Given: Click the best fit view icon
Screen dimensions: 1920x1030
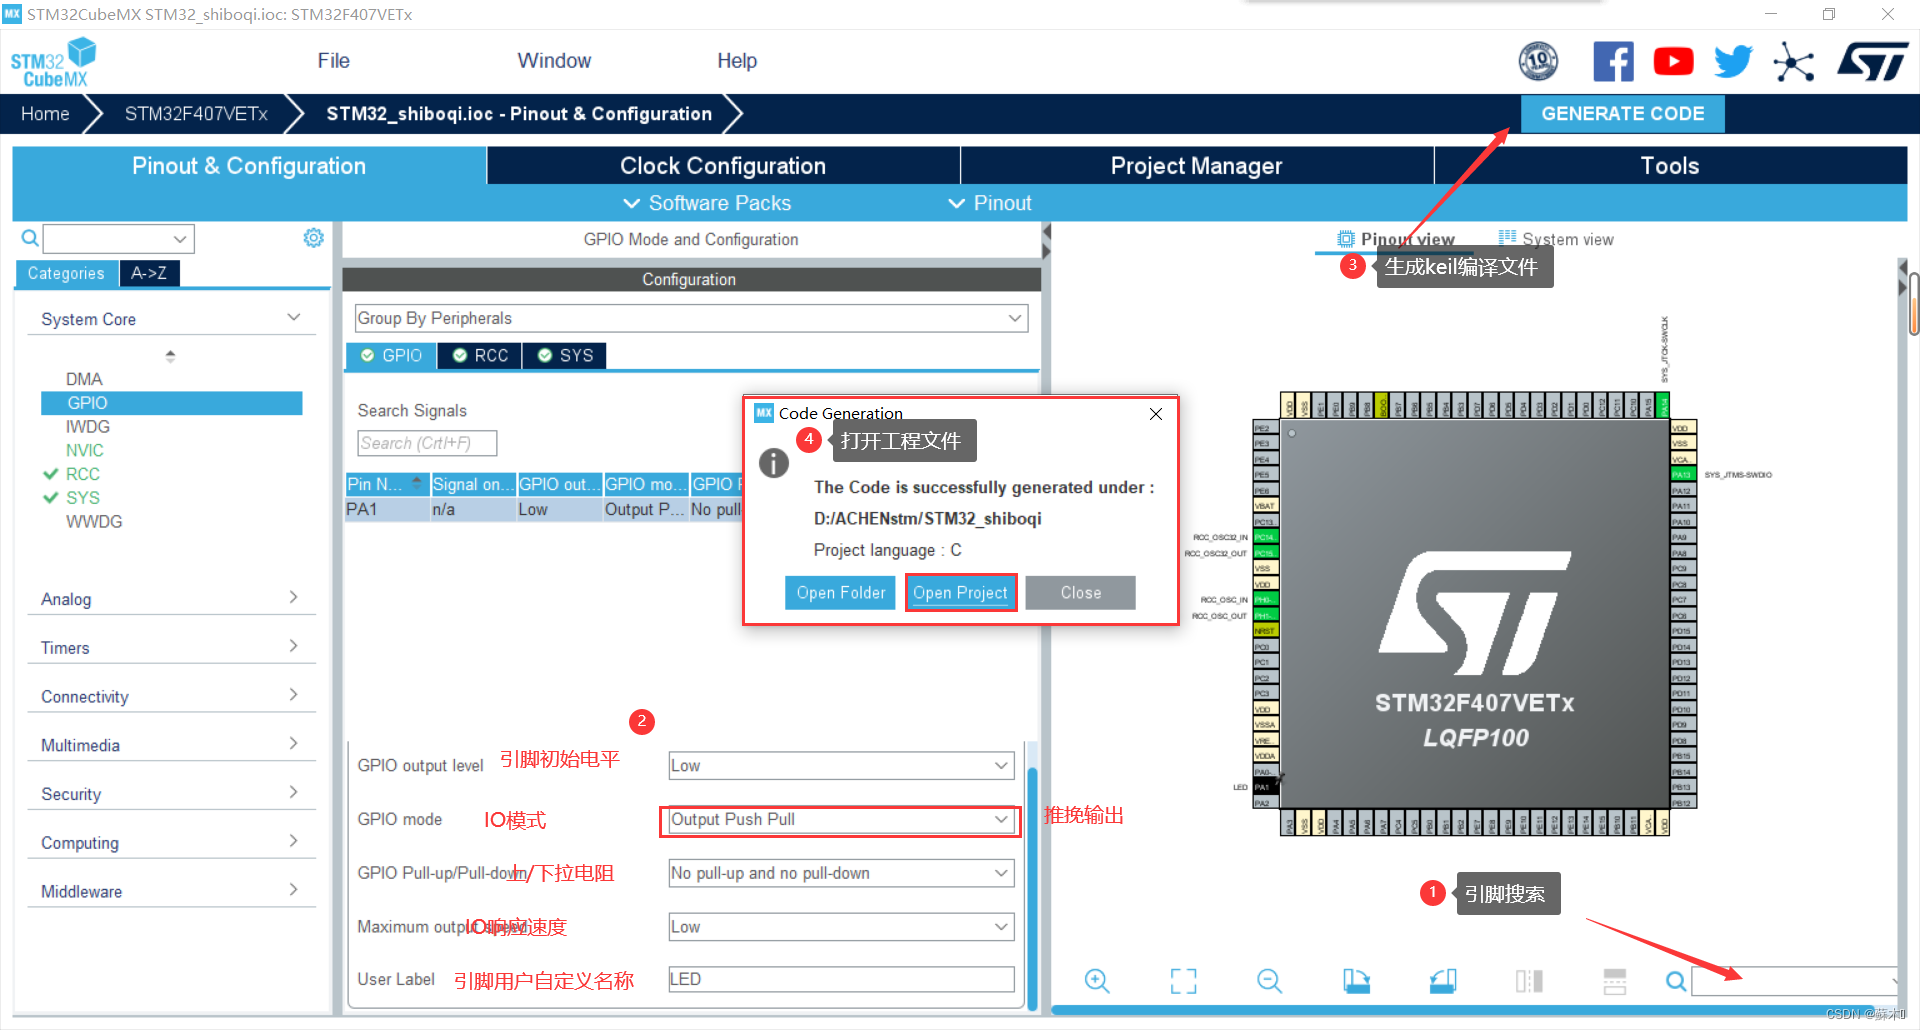Looking at the screenshot, I should (1183, 981).
